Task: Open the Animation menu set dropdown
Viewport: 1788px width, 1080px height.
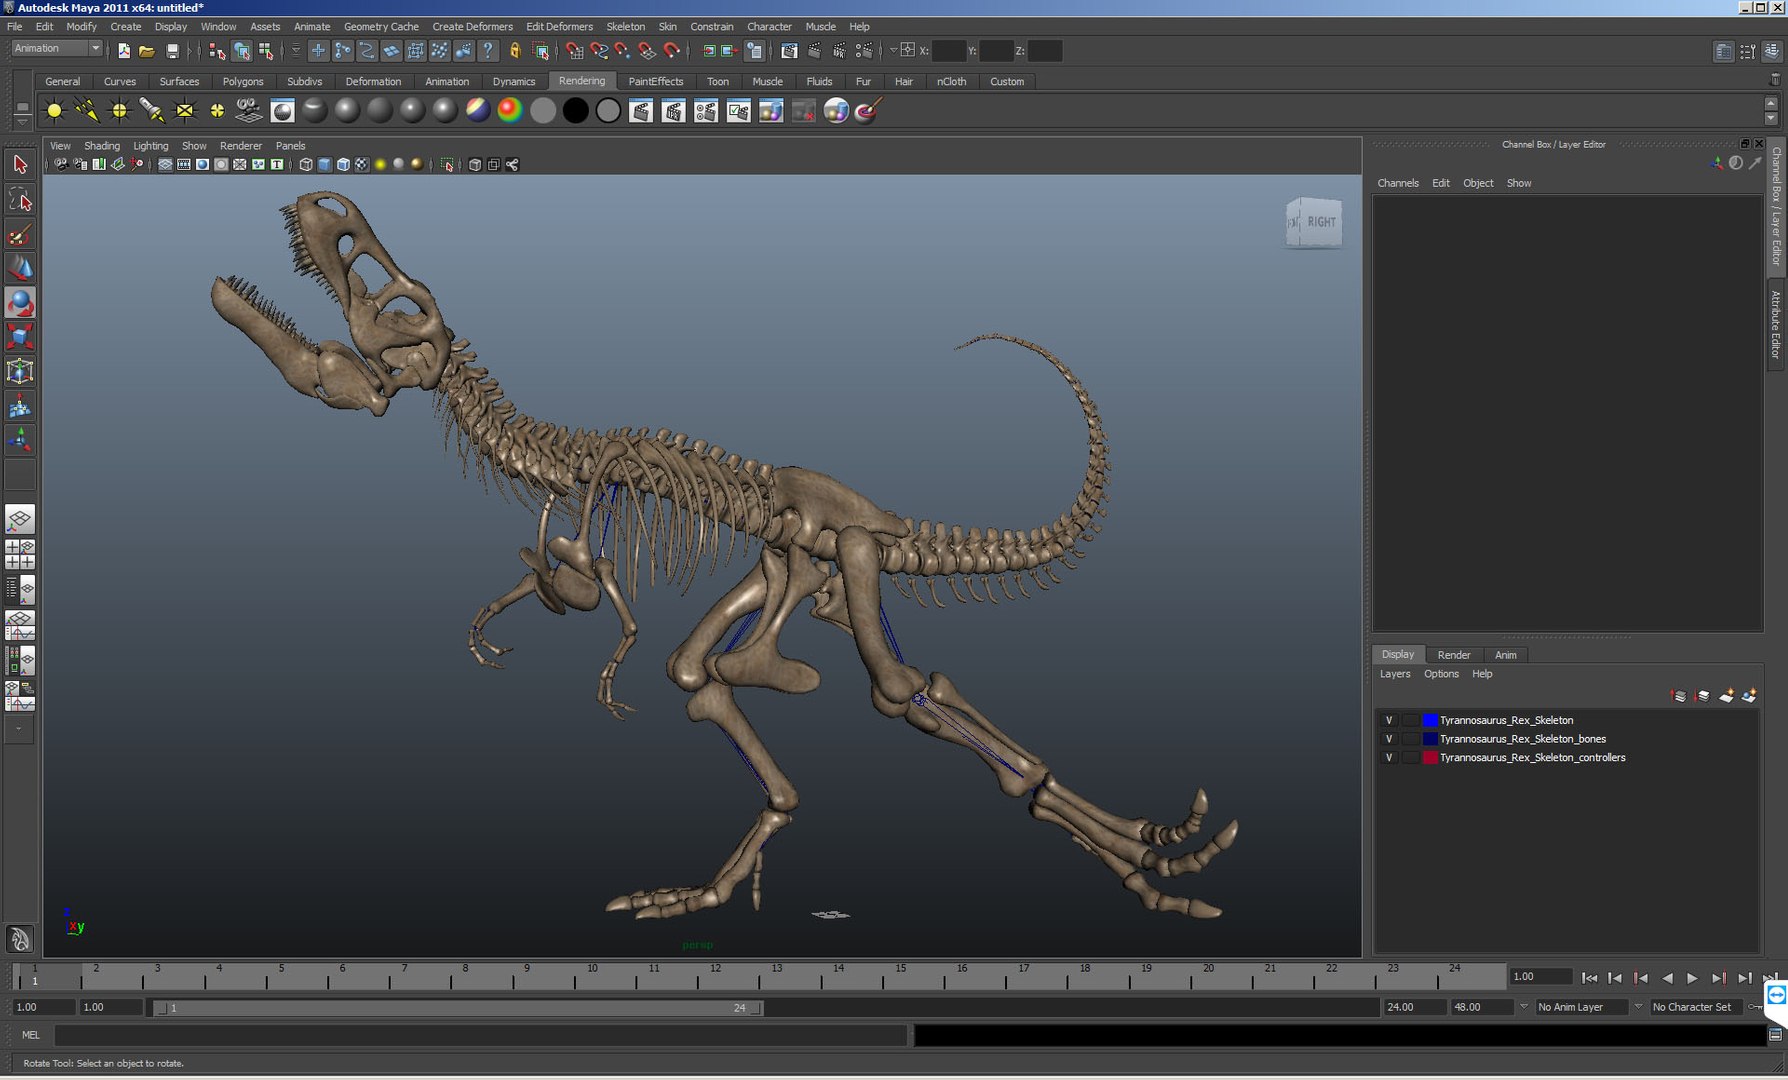Action: click(x=57, y=48)
